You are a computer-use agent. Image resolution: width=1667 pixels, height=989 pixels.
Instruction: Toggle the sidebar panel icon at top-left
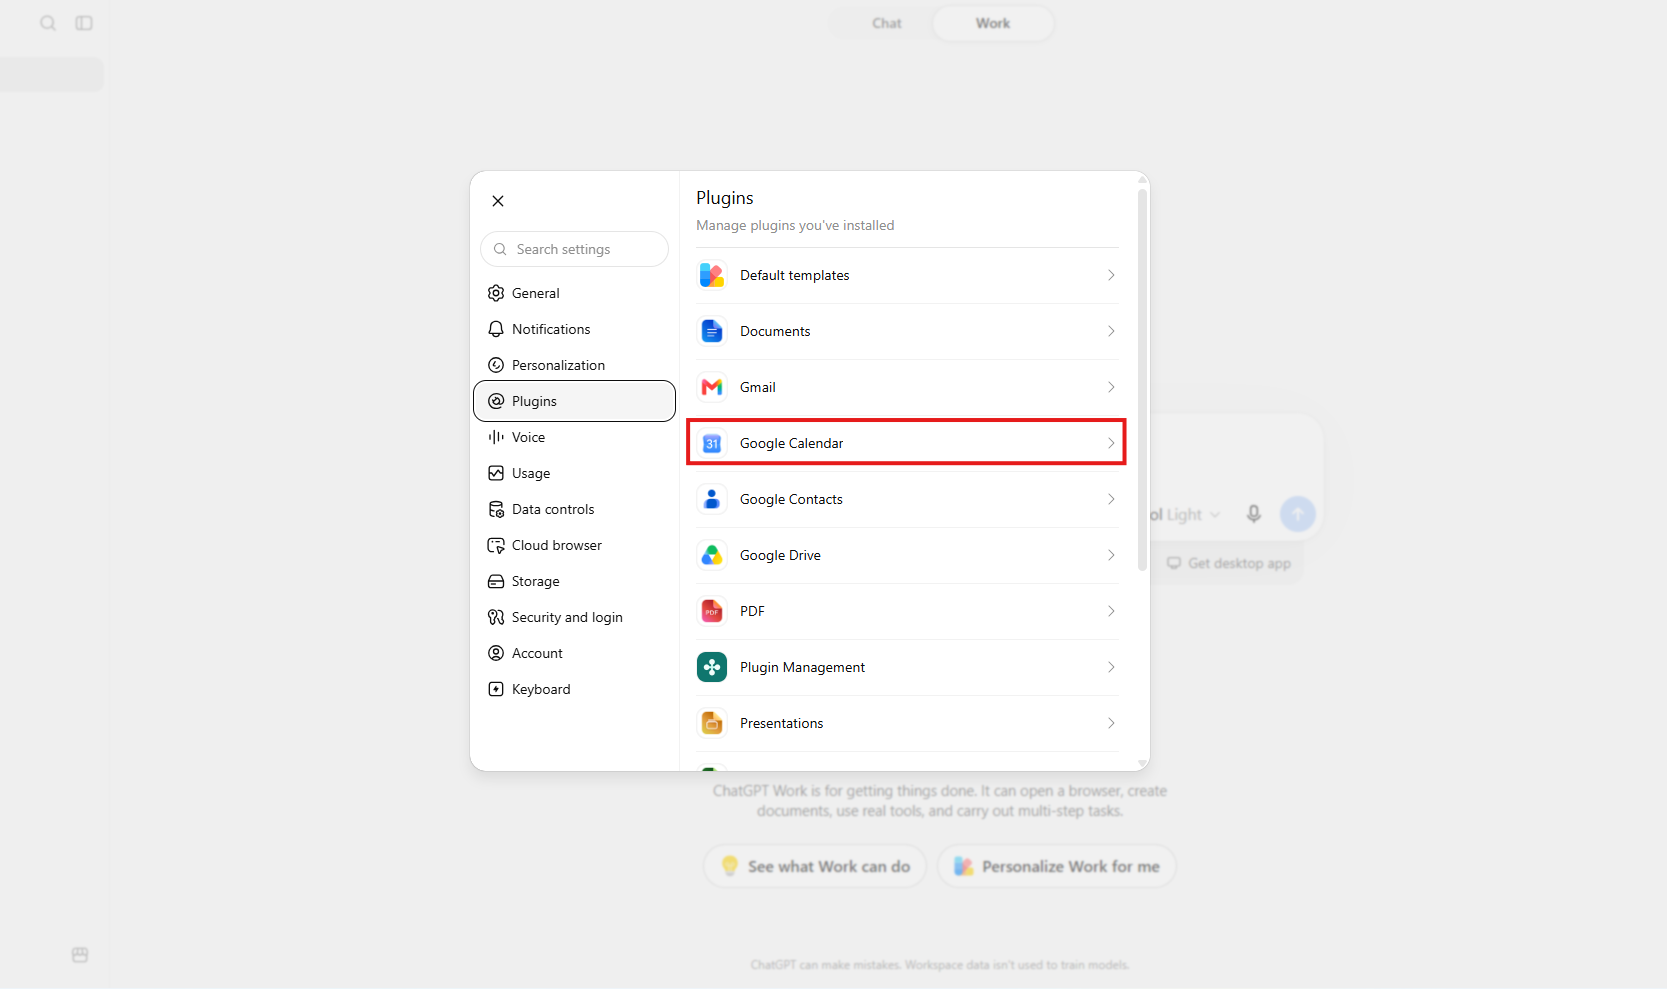[84, 23]
